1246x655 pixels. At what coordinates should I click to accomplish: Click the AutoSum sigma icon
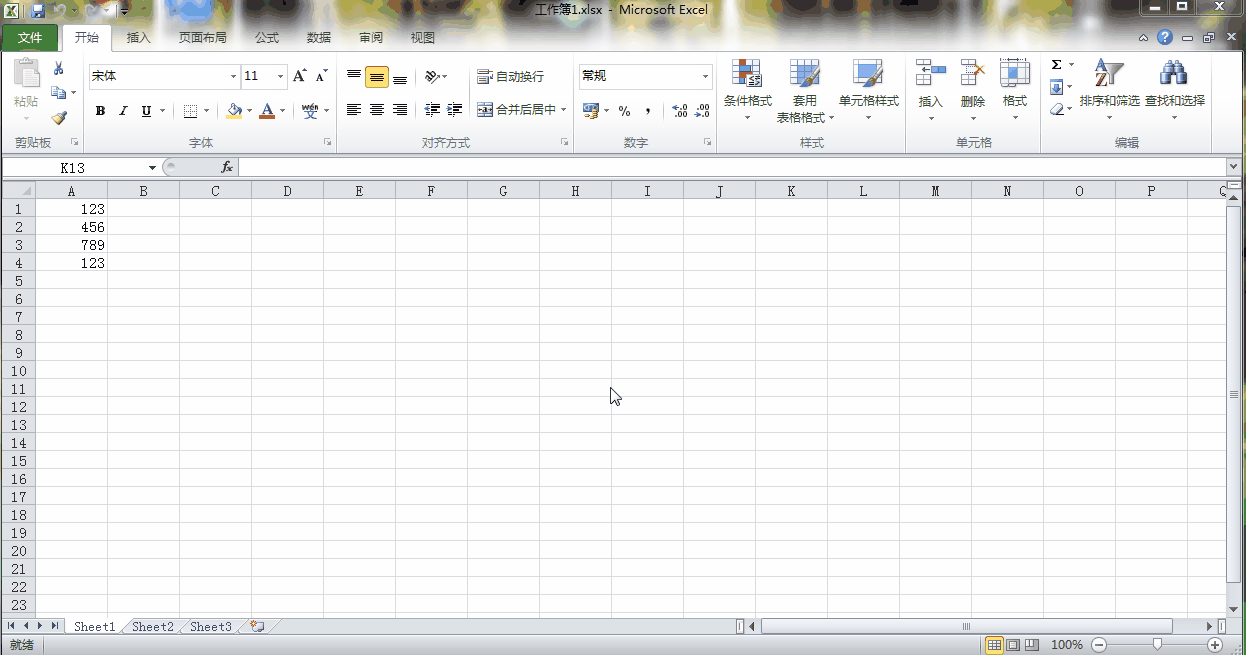(x=1056, y=65)
